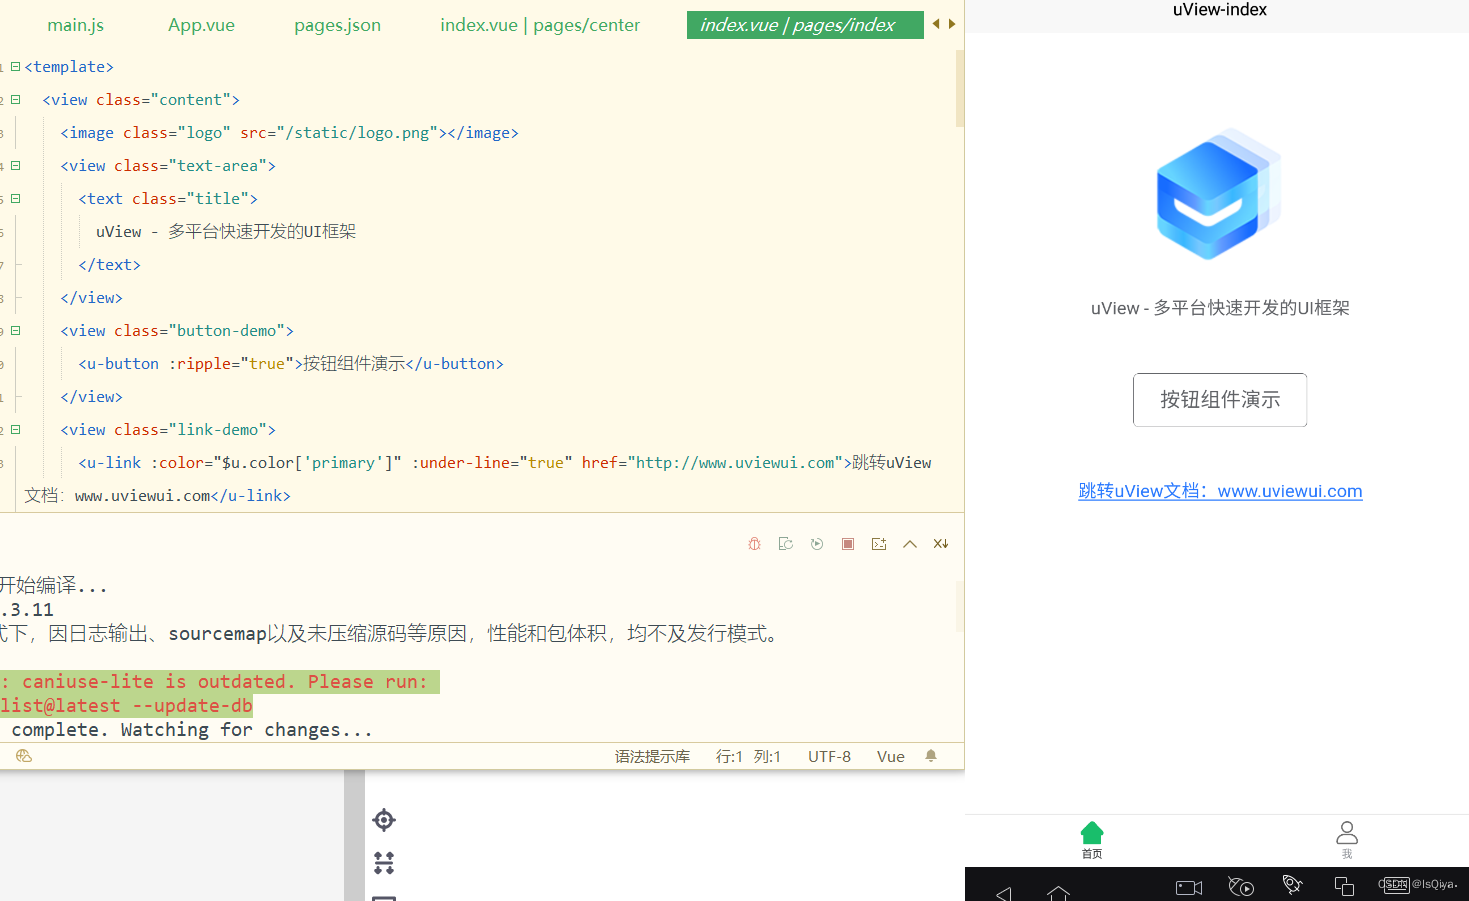Click the recompile restart icon in console
1469x901 pixels.
coord(786,544)
